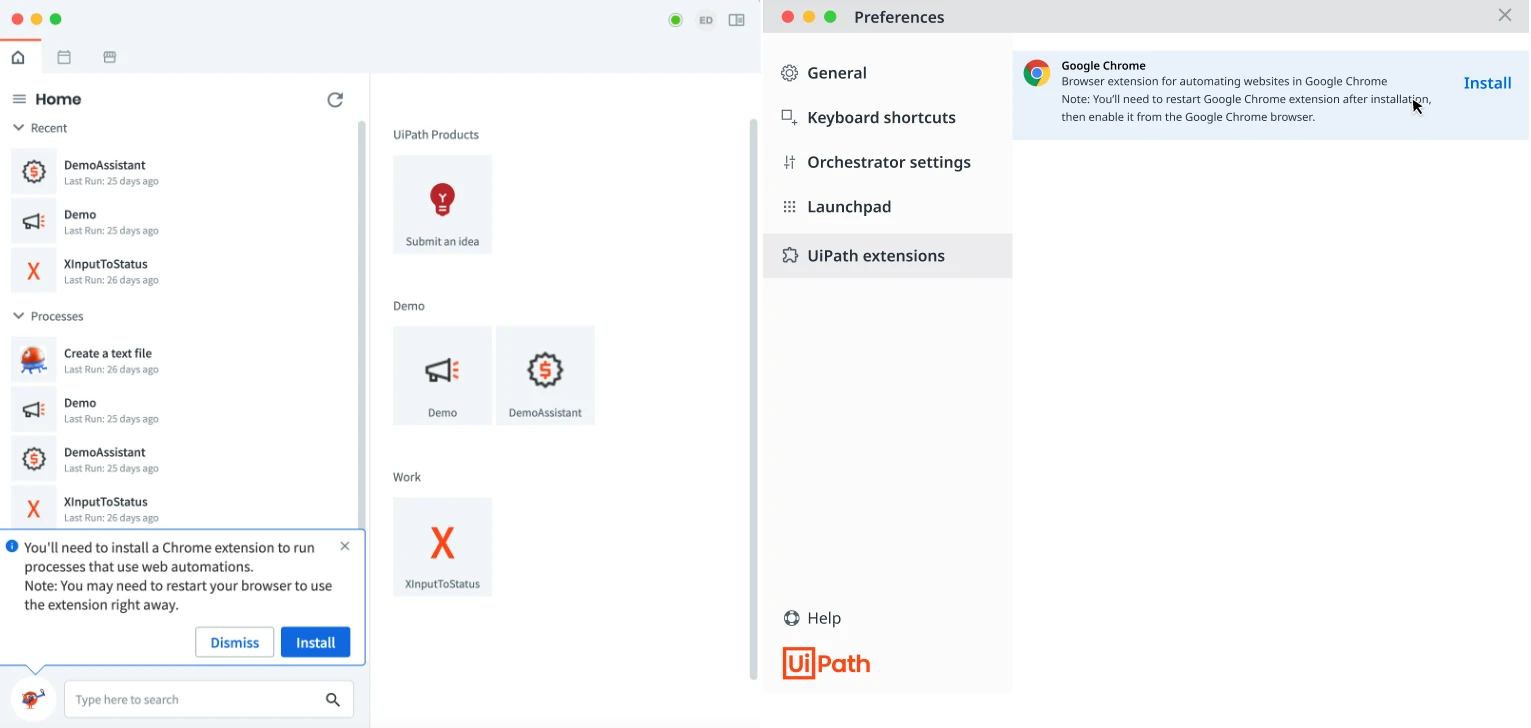The image size is (1531, 728).
Task: Refresh the process list
Action: 335,99
